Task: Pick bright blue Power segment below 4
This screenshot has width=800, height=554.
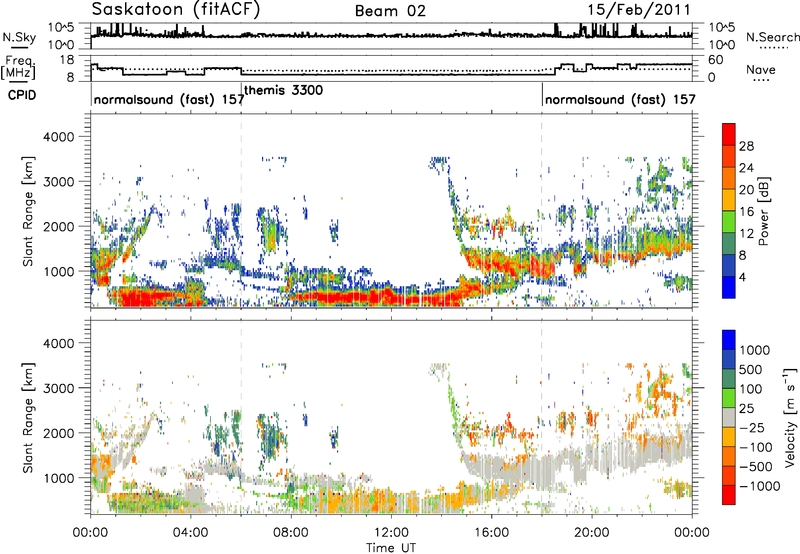Action: [729, 287]
